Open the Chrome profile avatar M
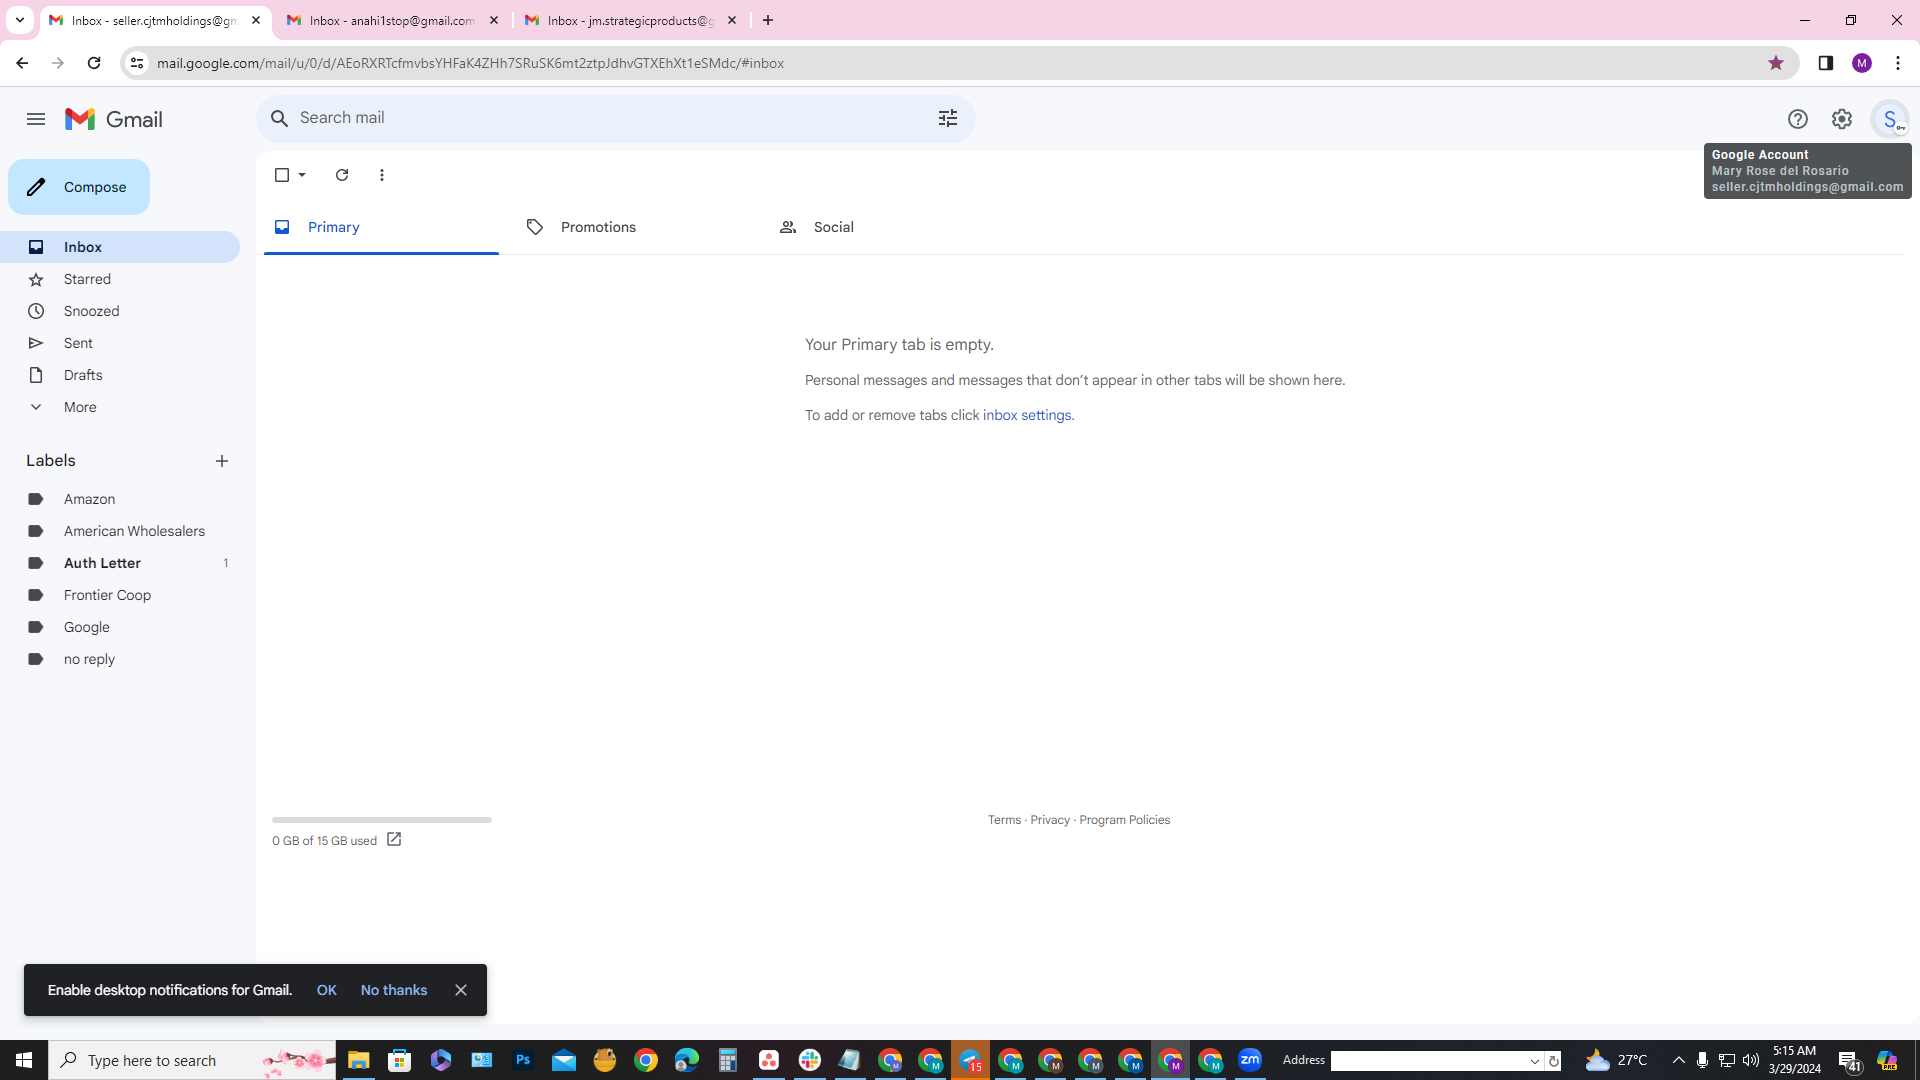This screenshot has width=1920, height=1080. 1862,63
